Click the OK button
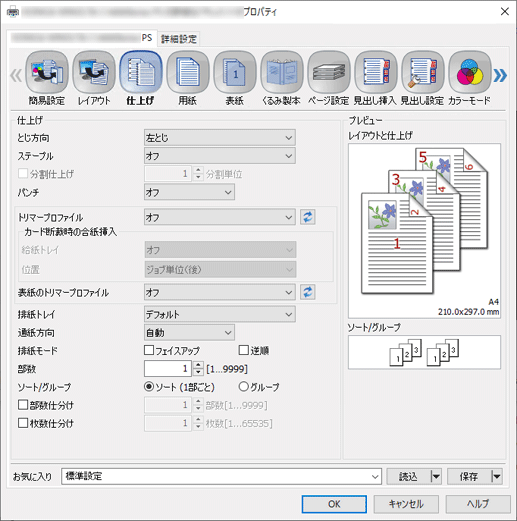The width and height of the screenshot is (517, 521). tap(334, 504)
